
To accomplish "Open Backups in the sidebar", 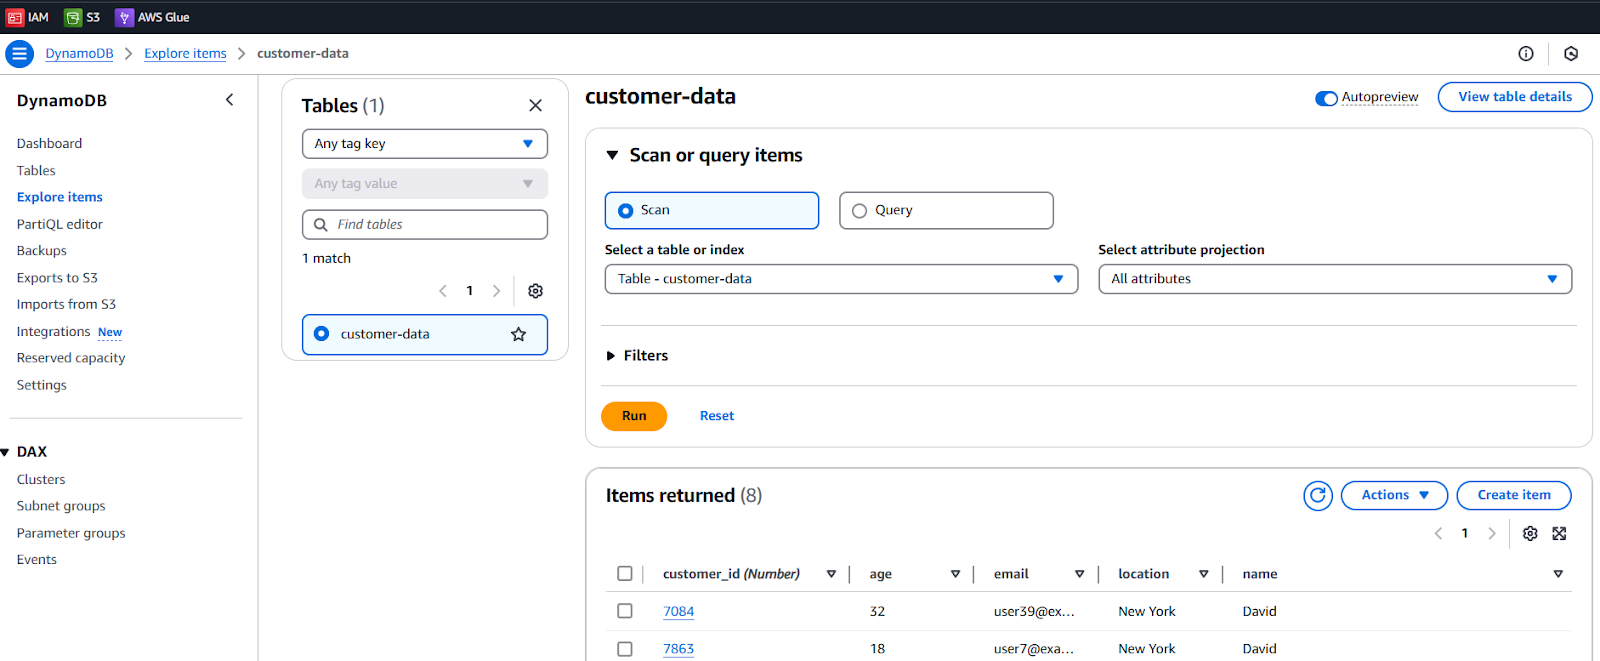I will [42, 251].
